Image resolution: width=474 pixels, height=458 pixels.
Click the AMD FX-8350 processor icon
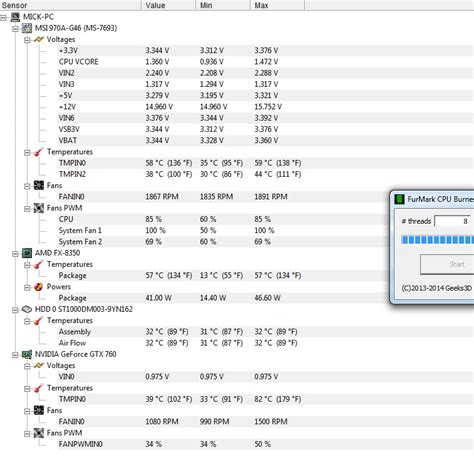pyautogui.click(x=27, y=253)
